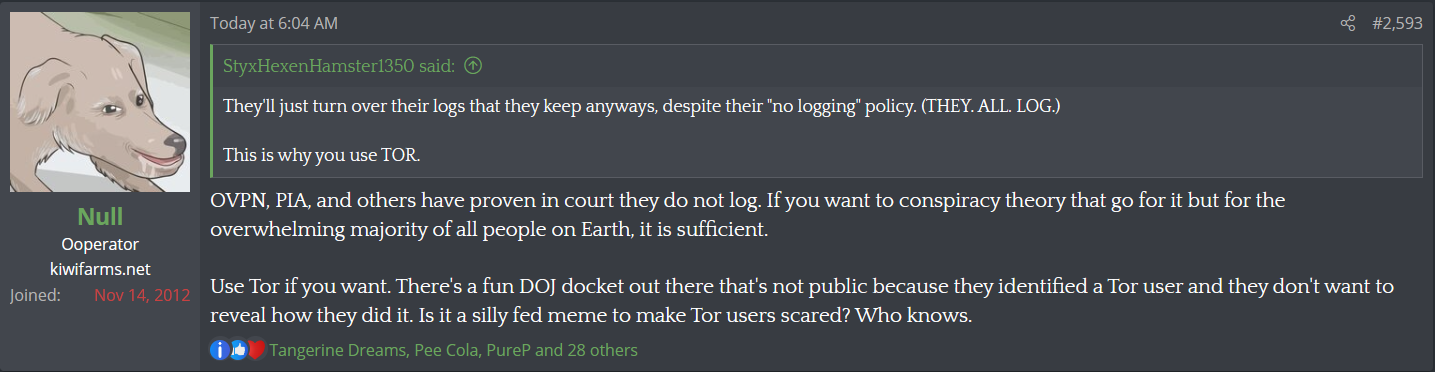Click the share icon beside post number
The width and height of the screenshot is (1435, 372).
coord(1348,23)
